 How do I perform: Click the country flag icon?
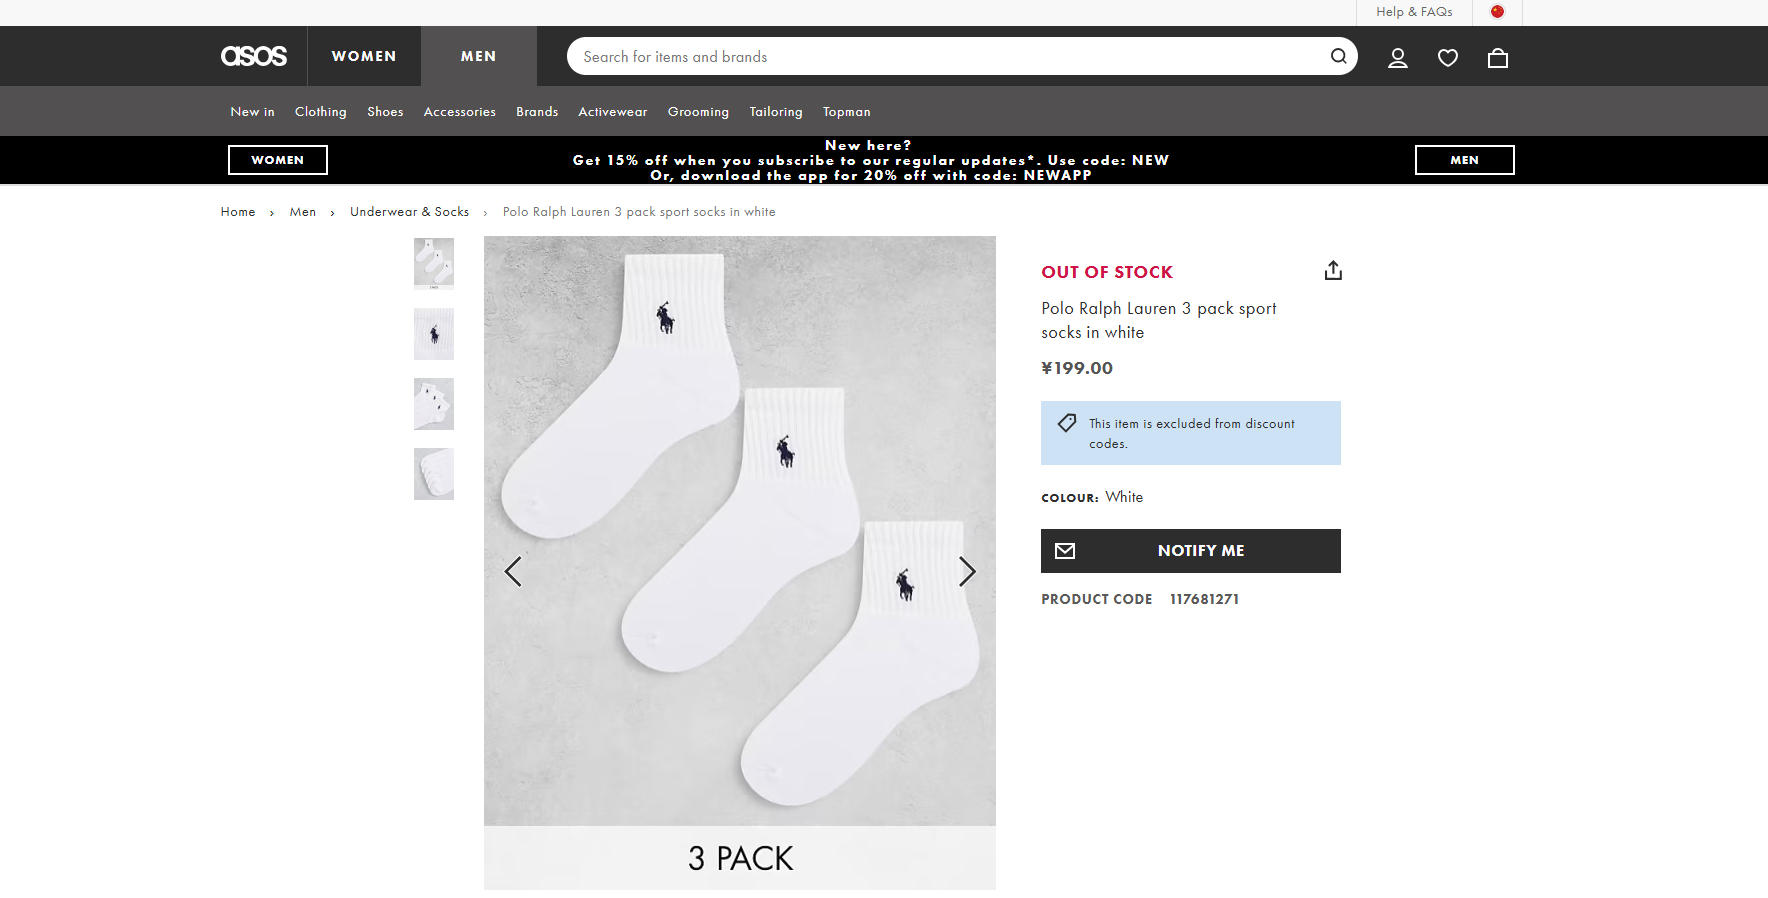(1497, 12)
